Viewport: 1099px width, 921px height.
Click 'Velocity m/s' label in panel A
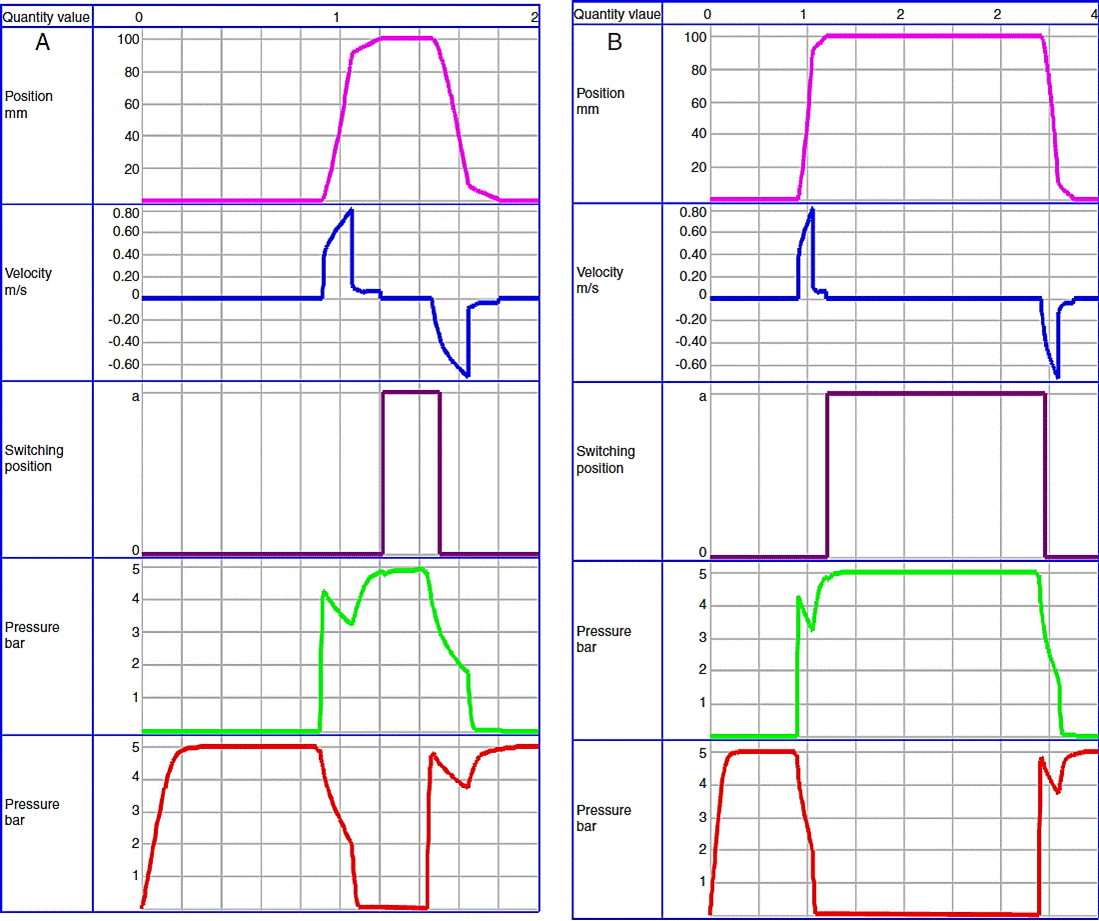tap(28, 281)
